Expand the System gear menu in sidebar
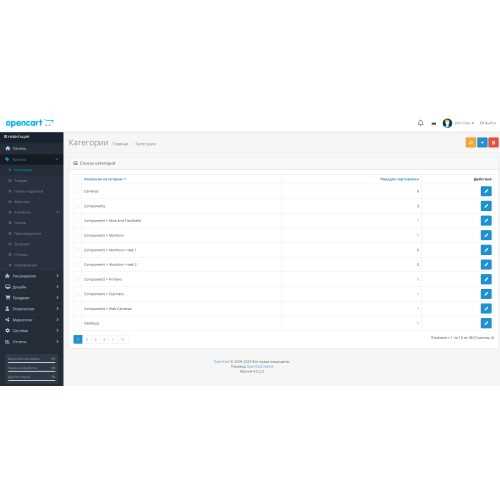 pos(32,331)
